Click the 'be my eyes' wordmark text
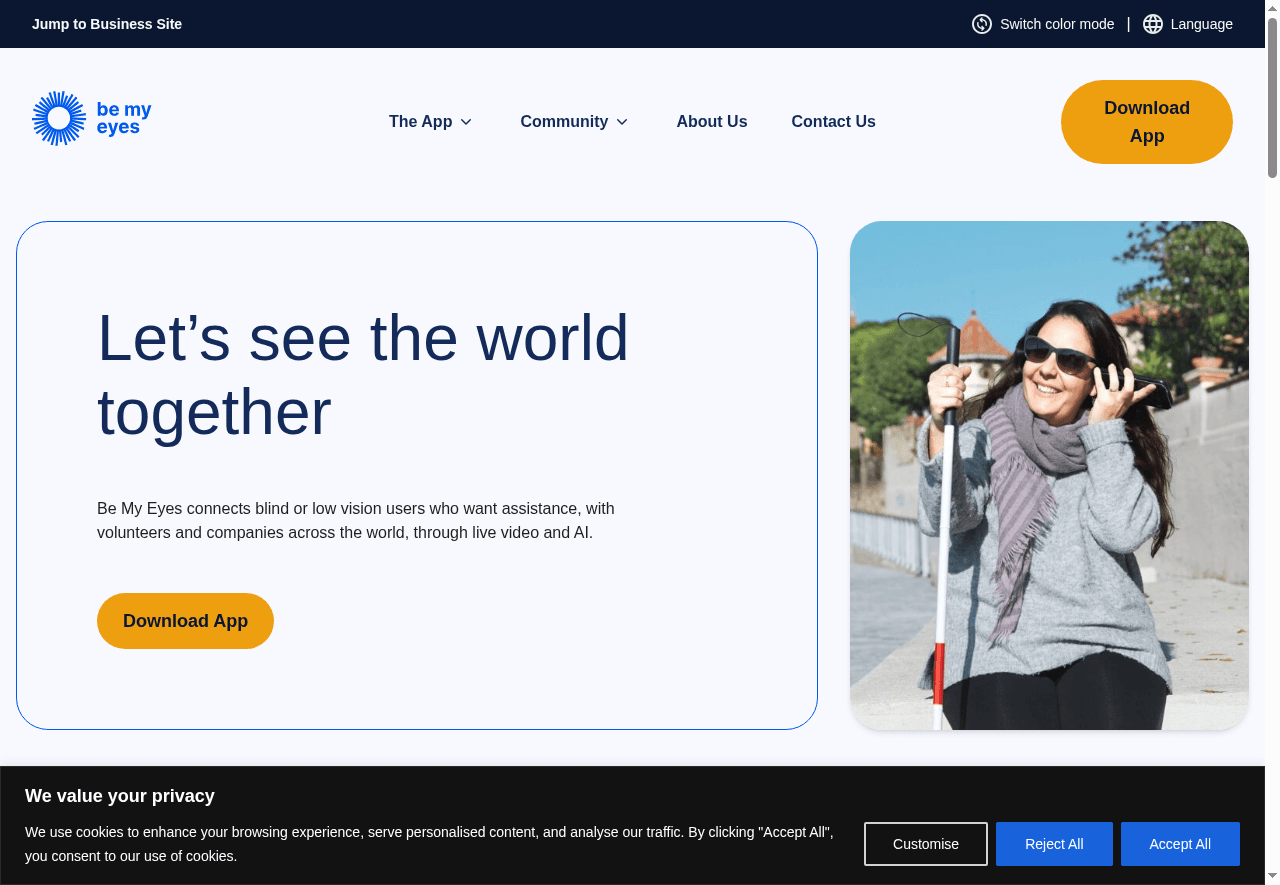This screenshot has width=1280, height=885. pyautogui.click(x=123, y=118)
